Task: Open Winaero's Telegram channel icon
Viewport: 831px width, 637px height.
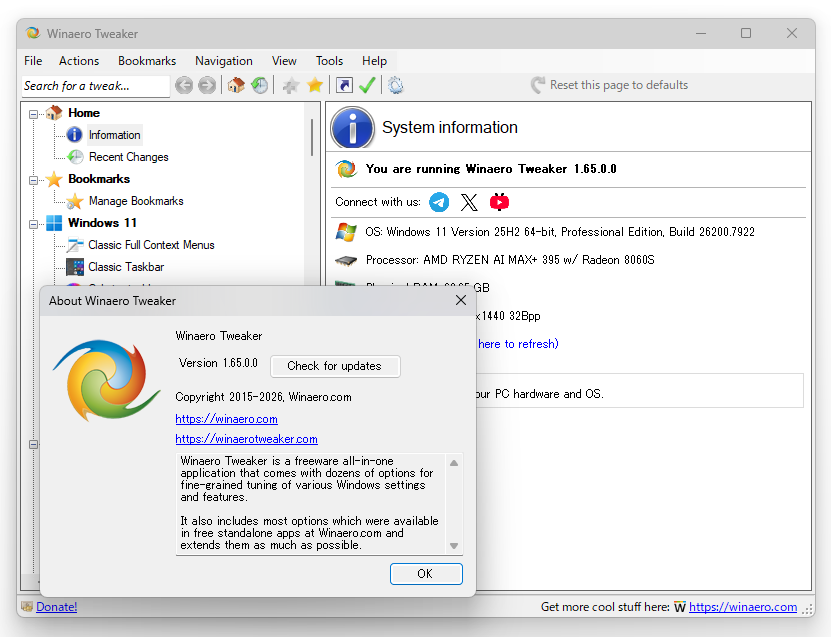Action: click(x=438, y=202)
